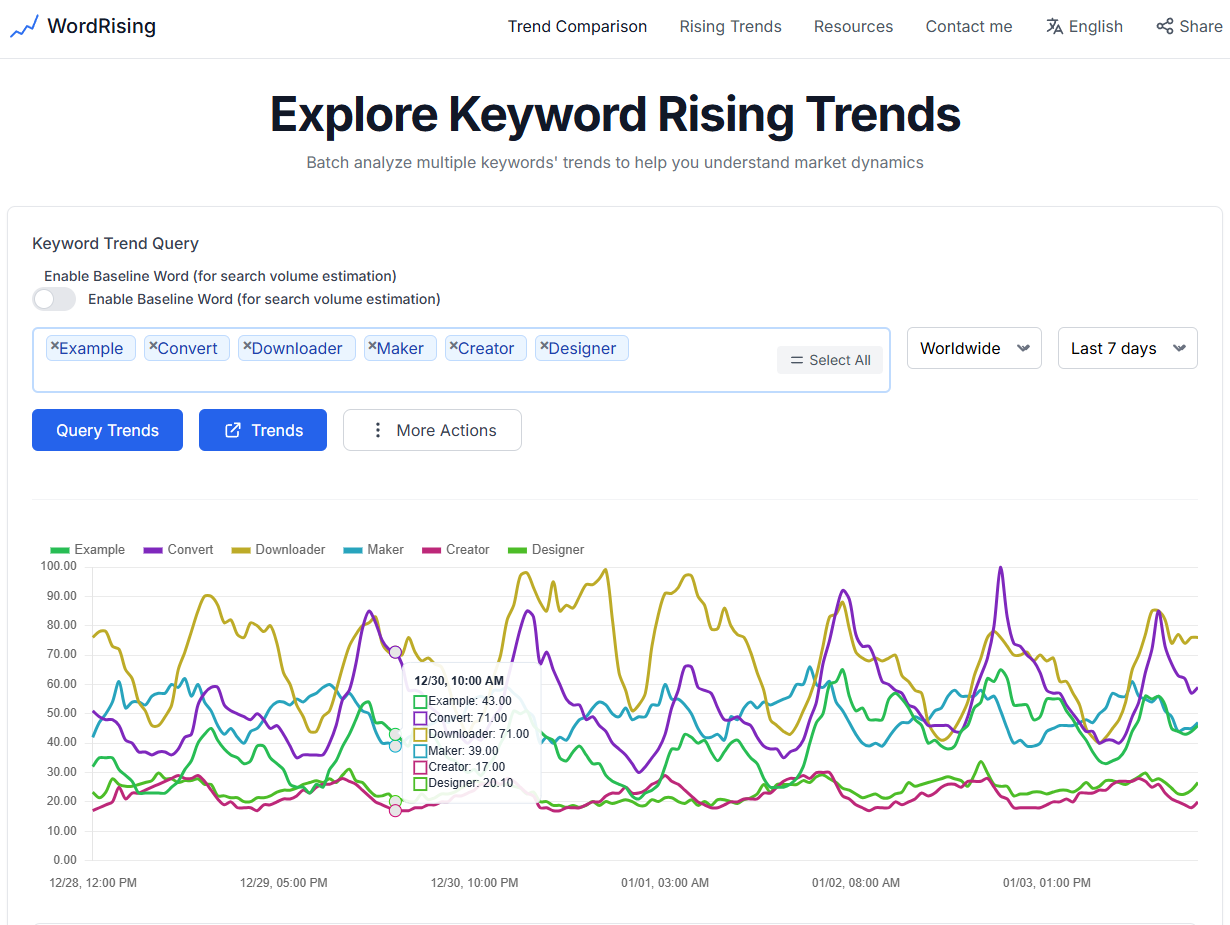Remove the Downloader keyword tag

coord(247,346)
